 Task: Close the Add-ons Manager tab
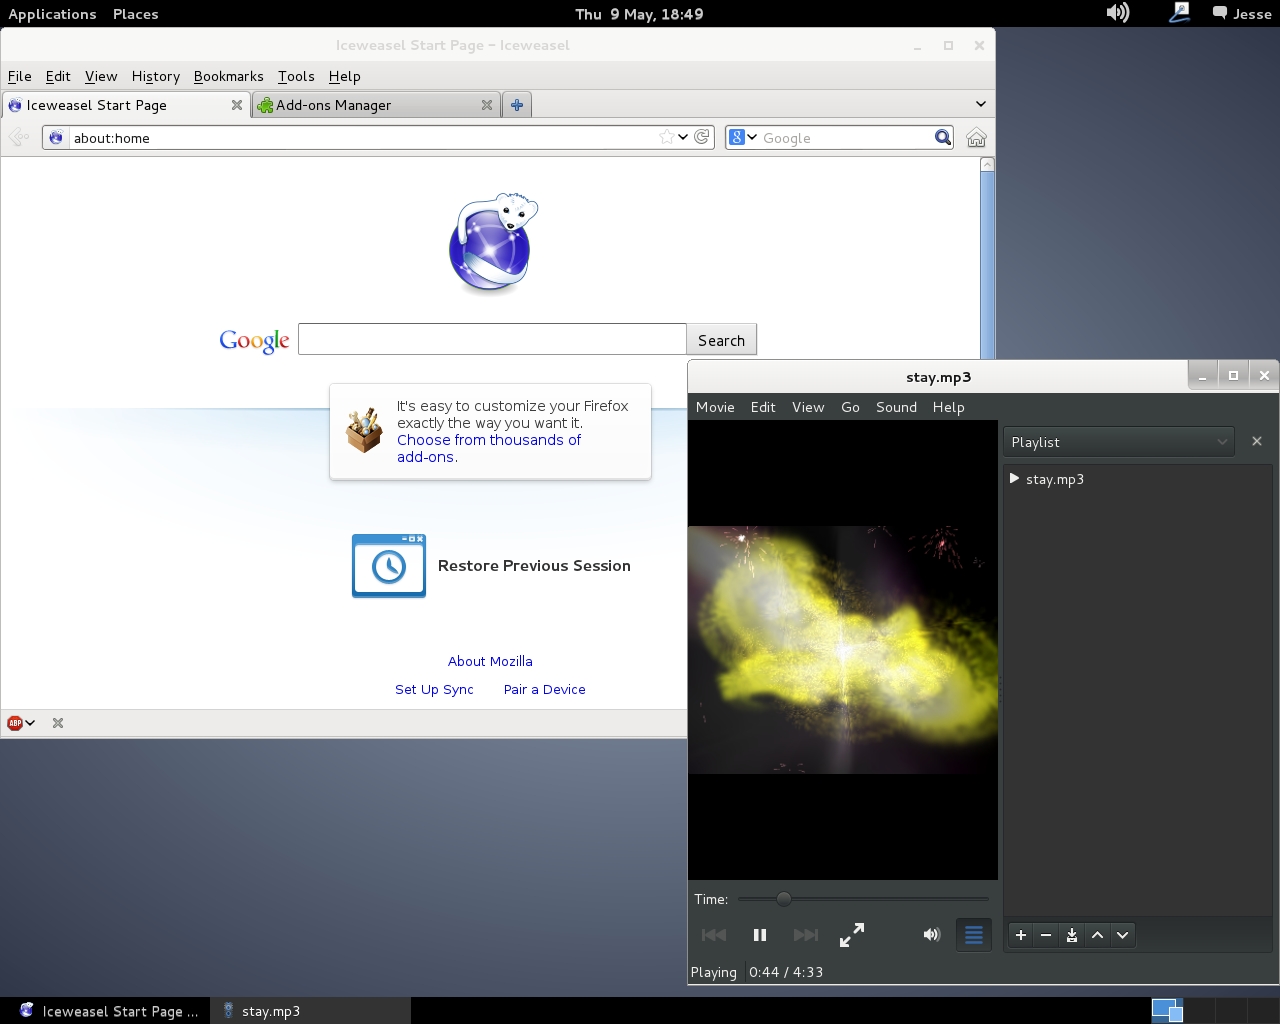(487, 105)
